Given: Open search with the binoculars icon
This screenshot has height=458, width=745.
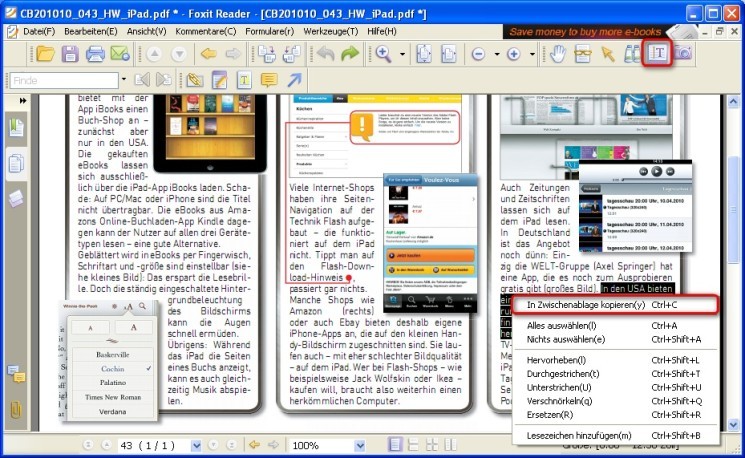Looking at the screenshot, I should (631, 54).
